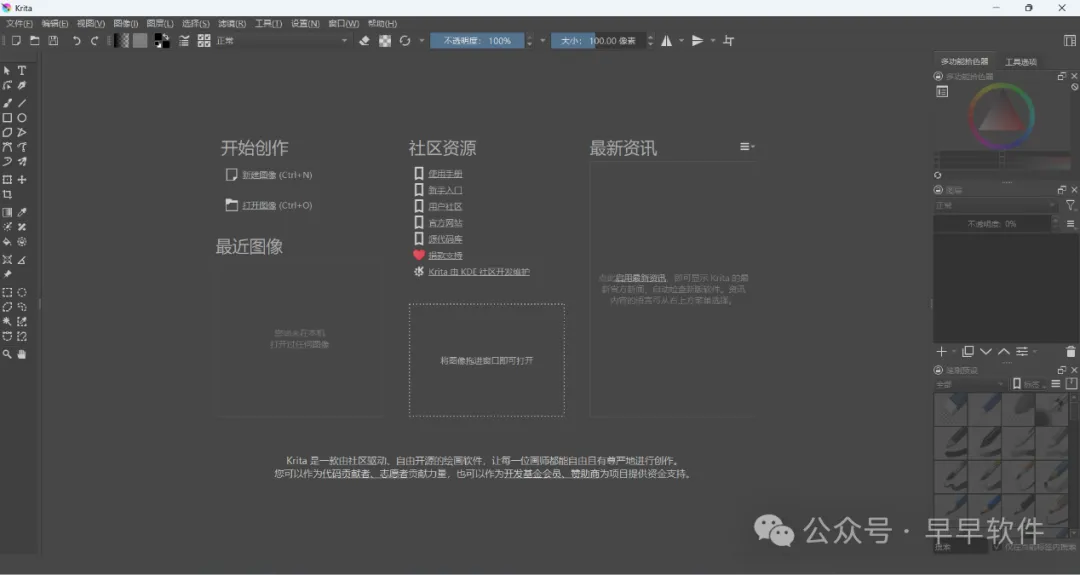1080x575 pixels.
Task: Click the 打开图像 (Ctrl+O) link
Action: 269,205
